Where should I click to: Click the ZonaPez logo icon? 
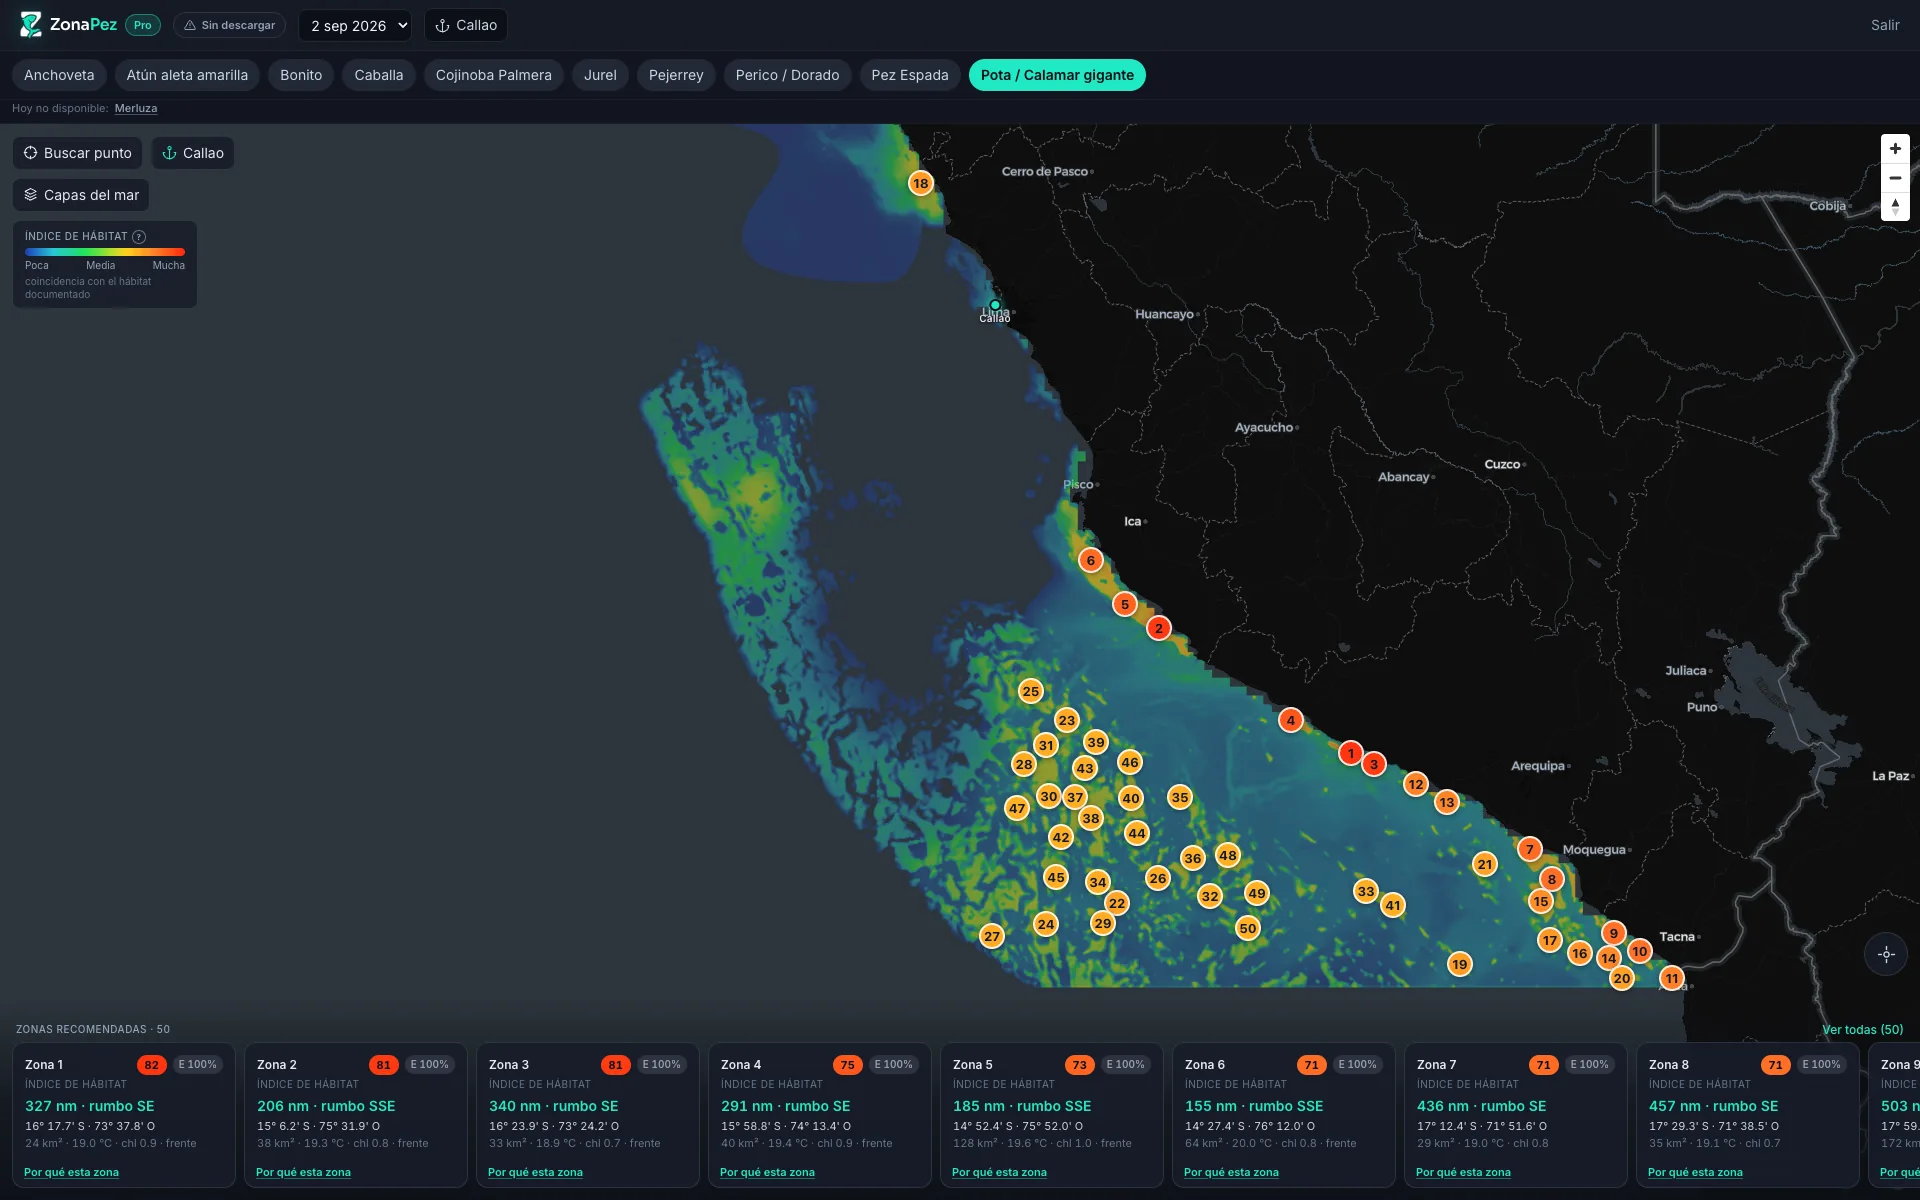coord(30,25)
